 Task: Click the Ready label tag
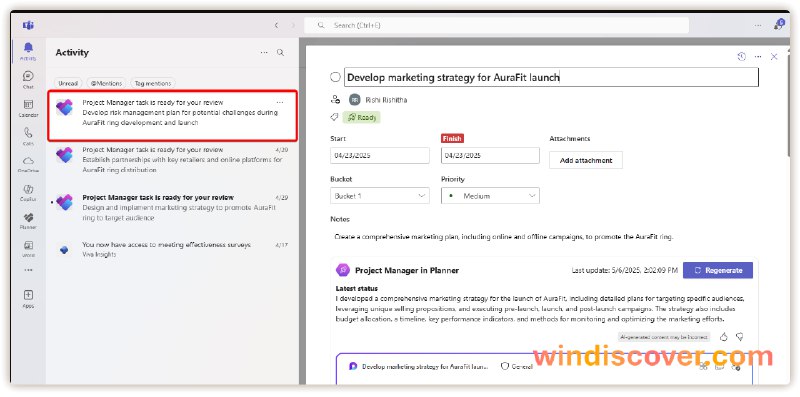362,117
